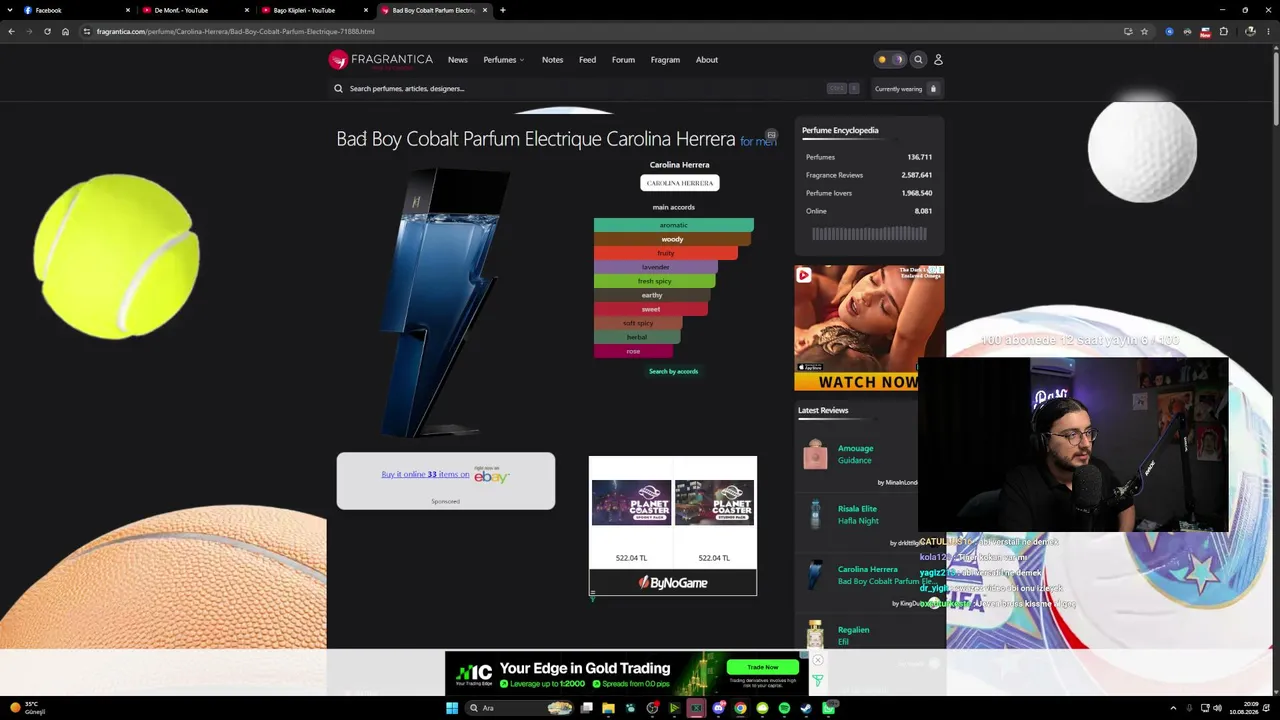Open the News menu item
This screenshot has height=720, width=1280.
coord(458,60)
